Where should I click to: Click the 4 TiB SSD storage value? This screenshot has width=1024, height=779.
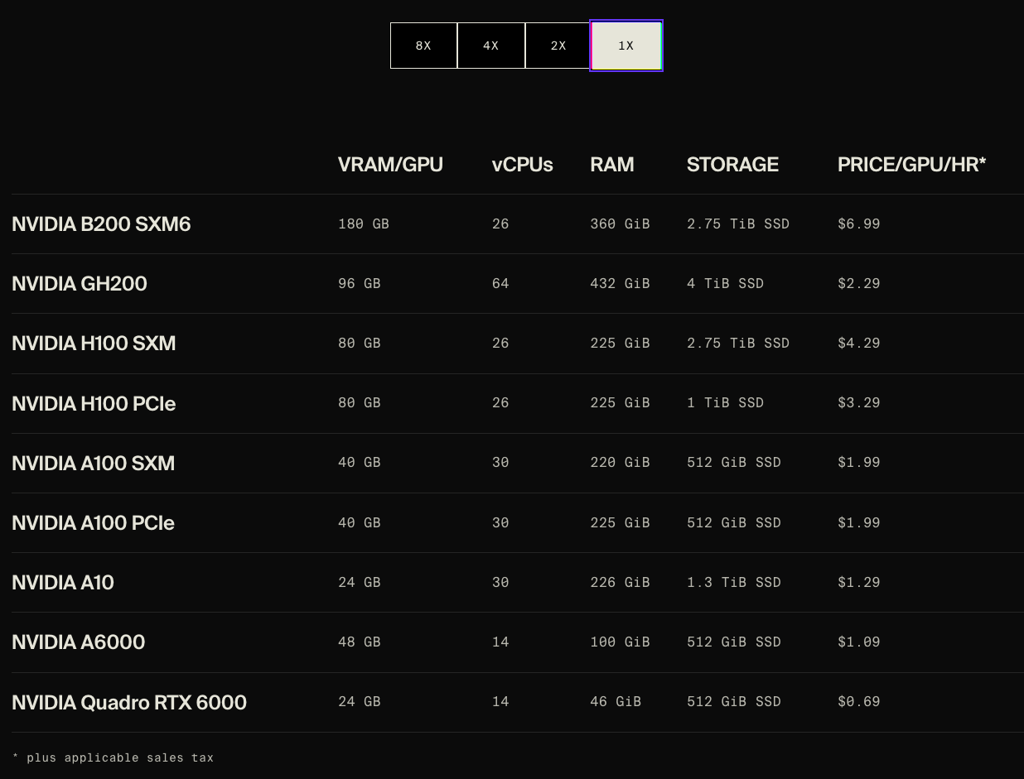725,283
